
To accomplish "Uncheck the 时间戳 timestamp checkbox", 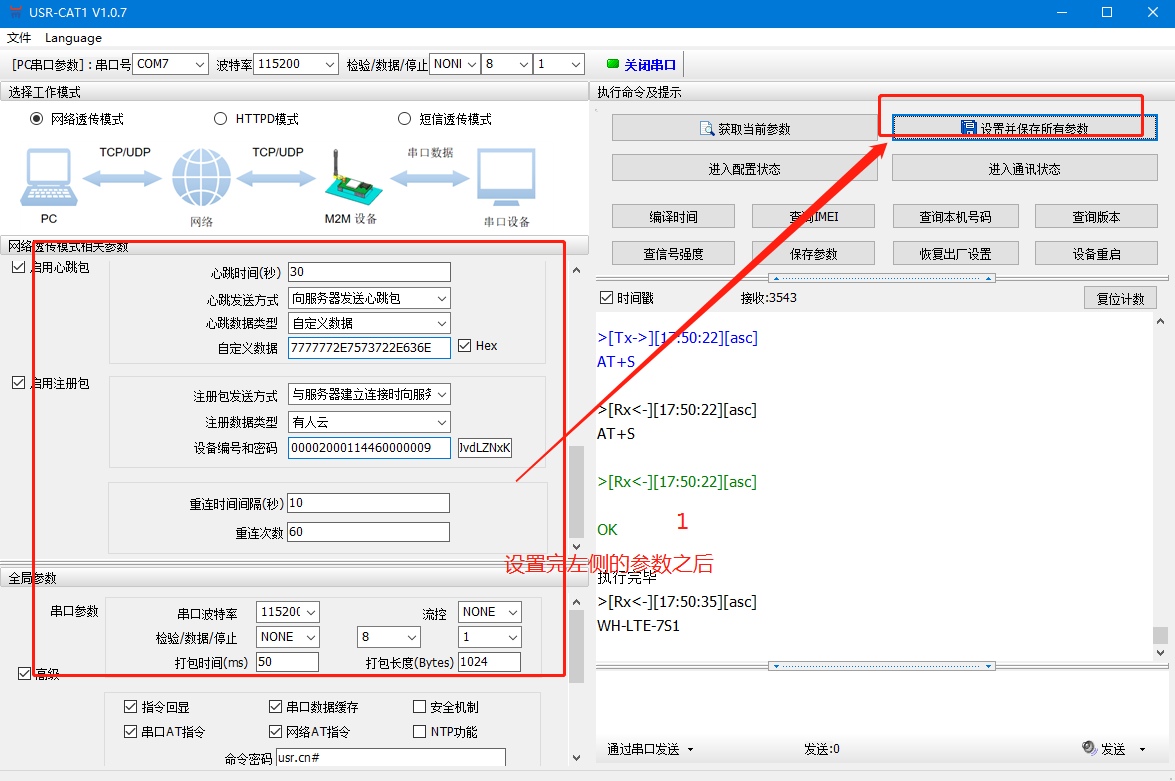I will click(x=606, y=298).
